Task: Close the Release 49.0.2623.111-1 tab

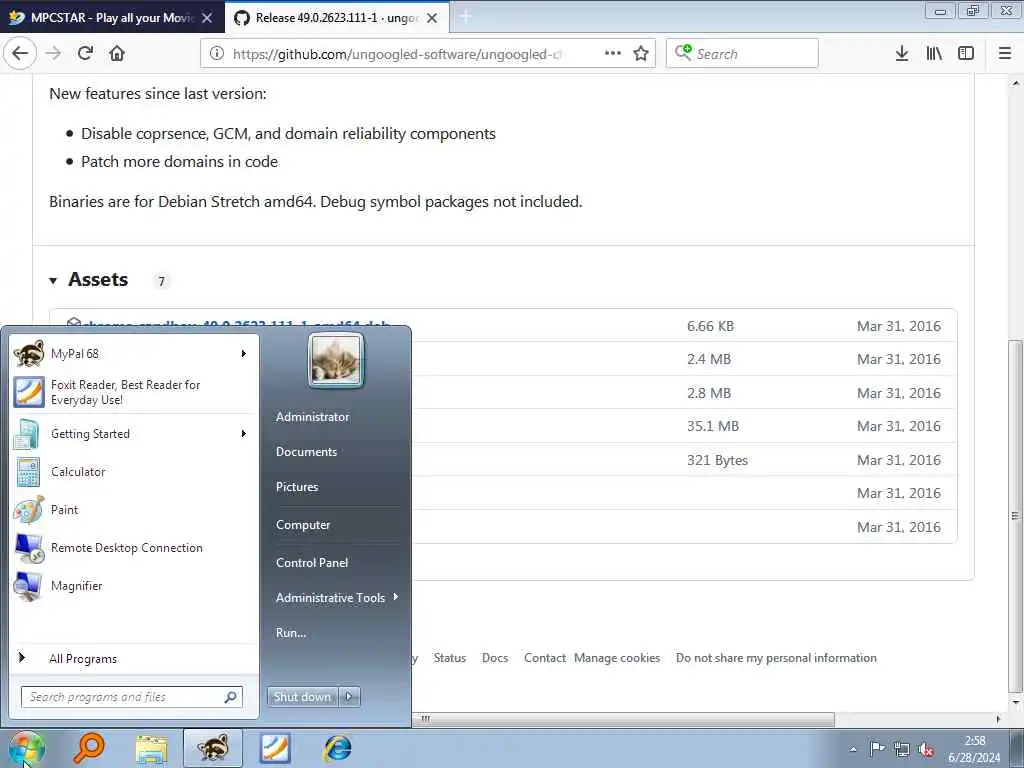Action: [432, 18]
